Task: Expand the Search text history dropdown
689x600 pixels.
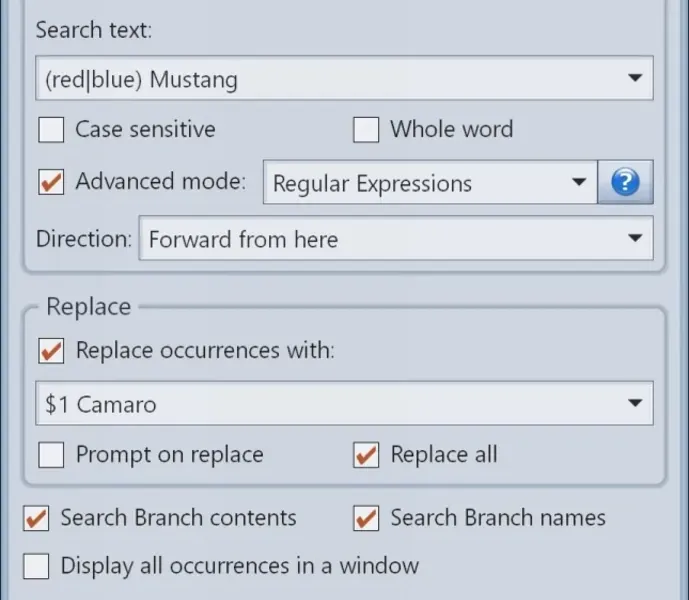Action: [634, 78]
